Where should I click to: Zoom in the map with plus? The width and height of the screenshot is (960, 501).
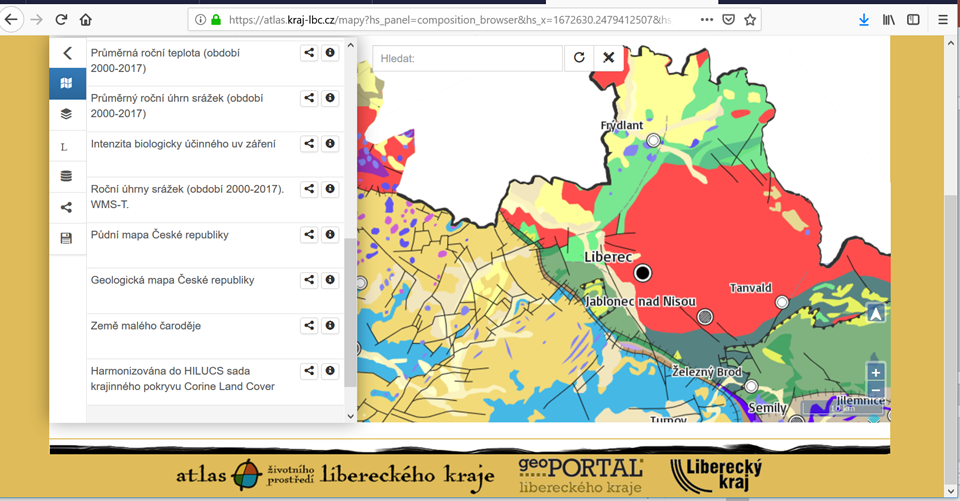876,372
